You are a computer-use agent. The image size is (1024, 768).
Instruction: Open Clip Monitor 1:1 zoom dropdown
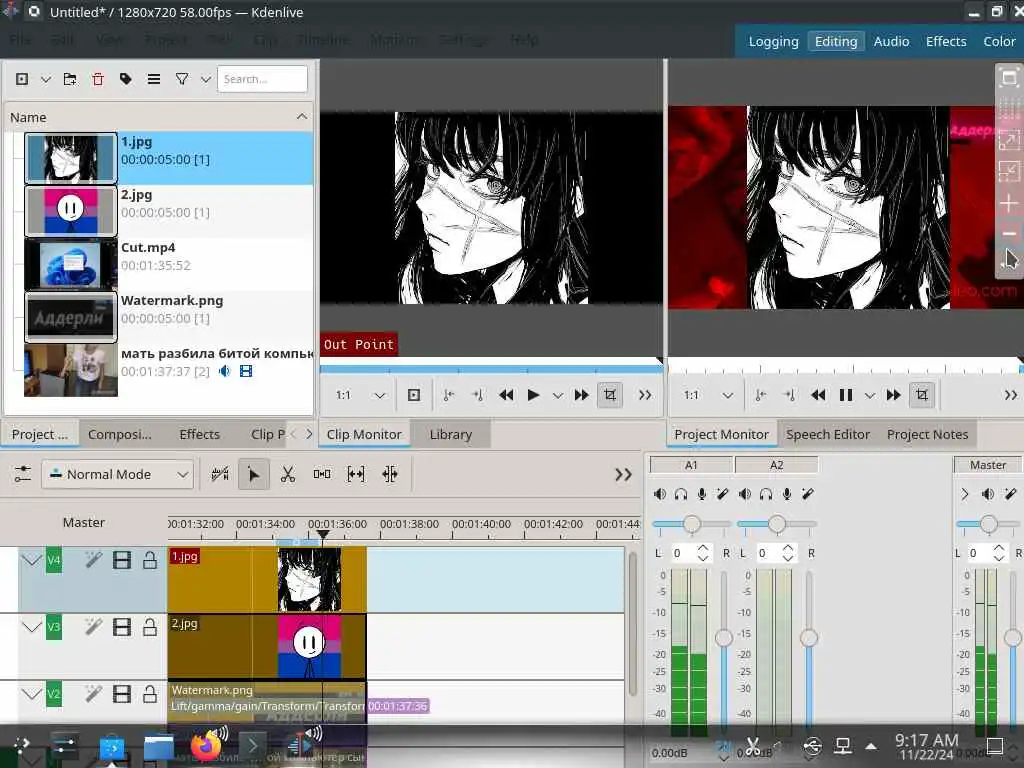click(x=361, y=395)
